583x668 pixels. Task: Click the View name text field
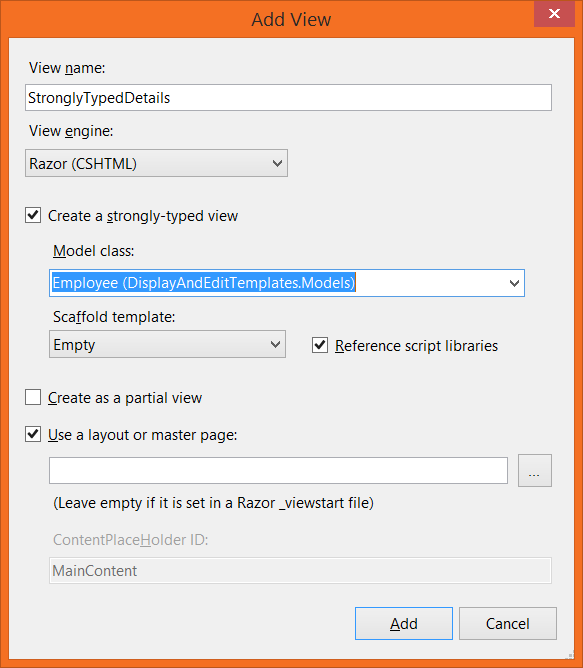(x=288, y=98)
